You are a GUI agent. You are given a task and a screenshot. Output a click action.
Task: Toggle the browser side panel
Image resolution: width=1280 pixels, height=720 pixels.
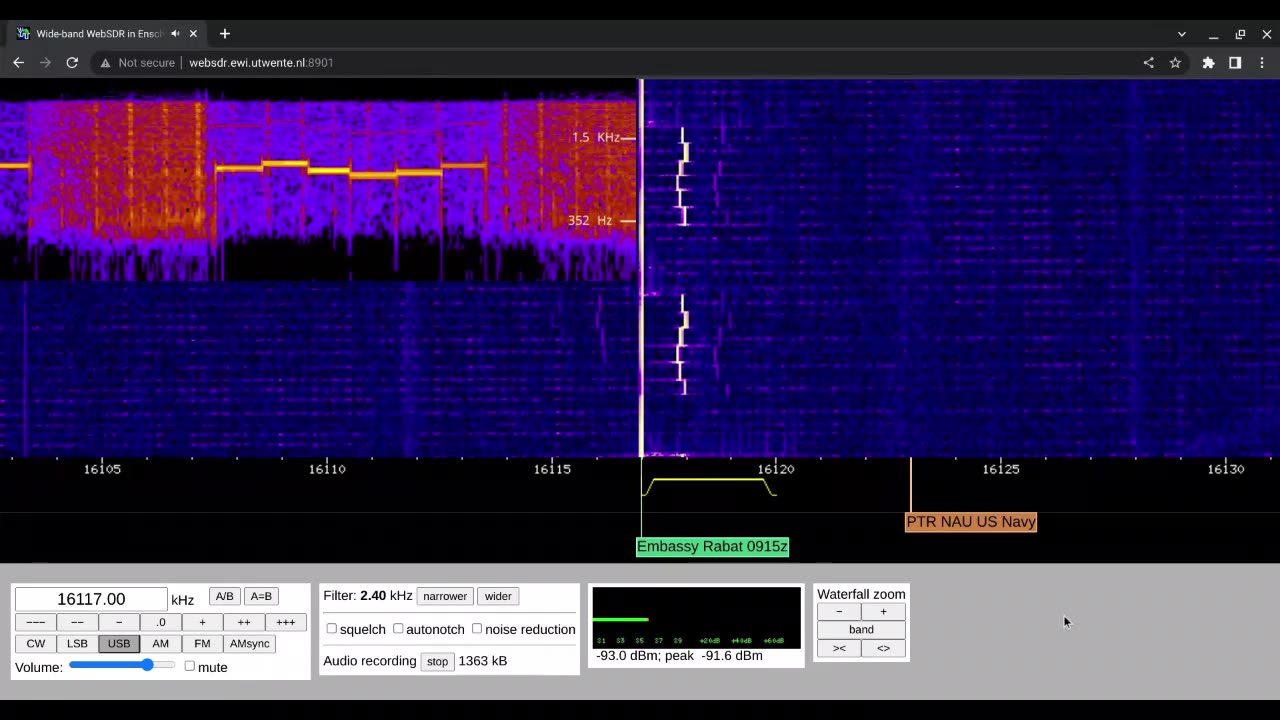tap(1235, 62)
